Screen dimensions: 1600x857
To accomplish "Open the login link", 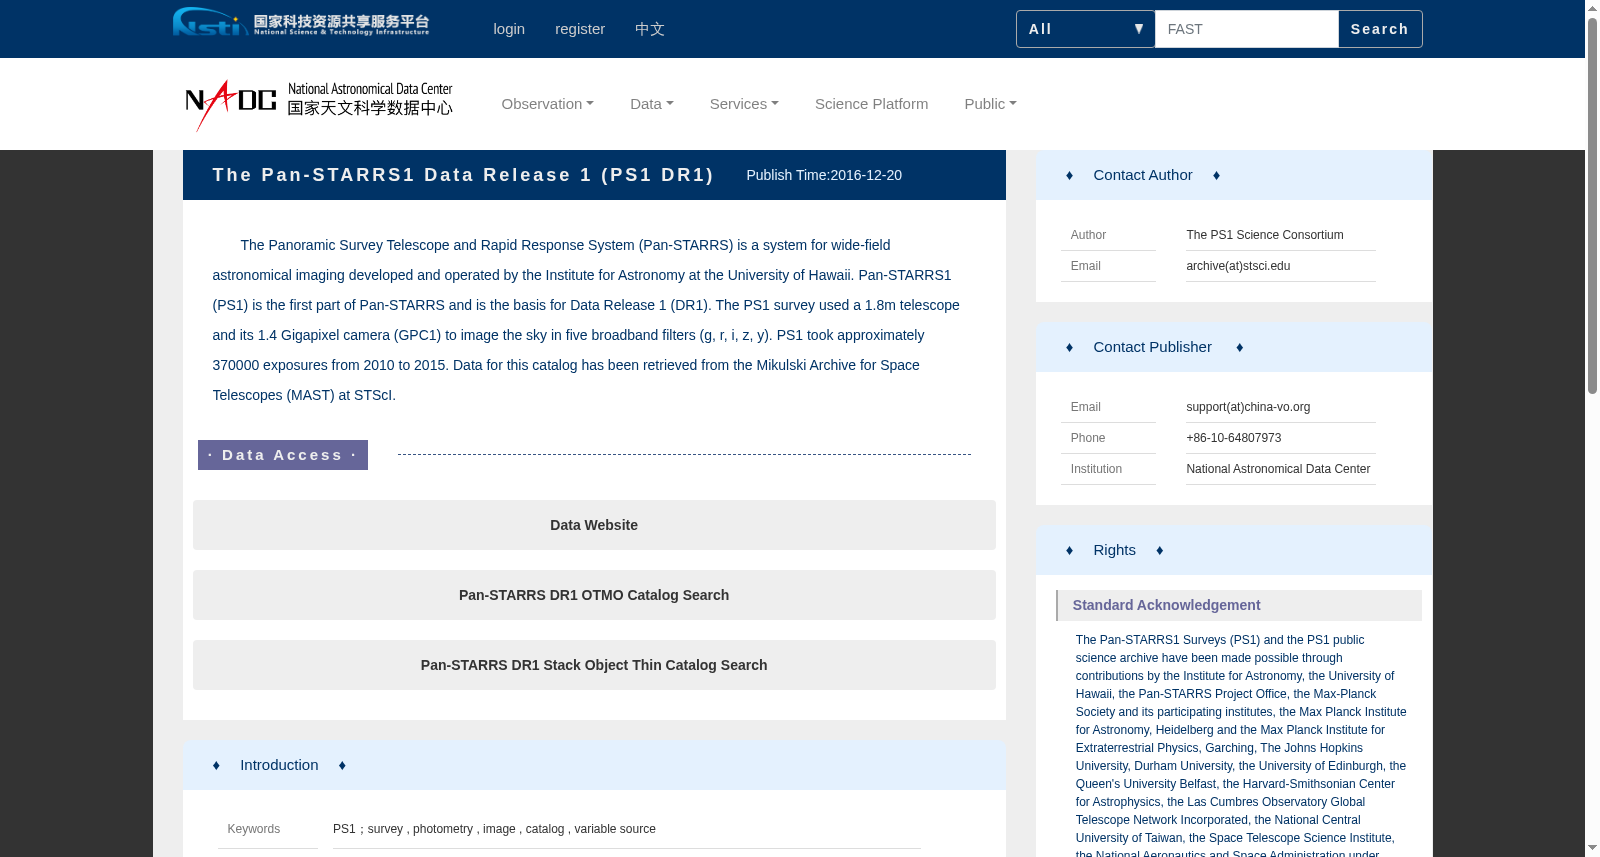I will (x=509, y=29).
